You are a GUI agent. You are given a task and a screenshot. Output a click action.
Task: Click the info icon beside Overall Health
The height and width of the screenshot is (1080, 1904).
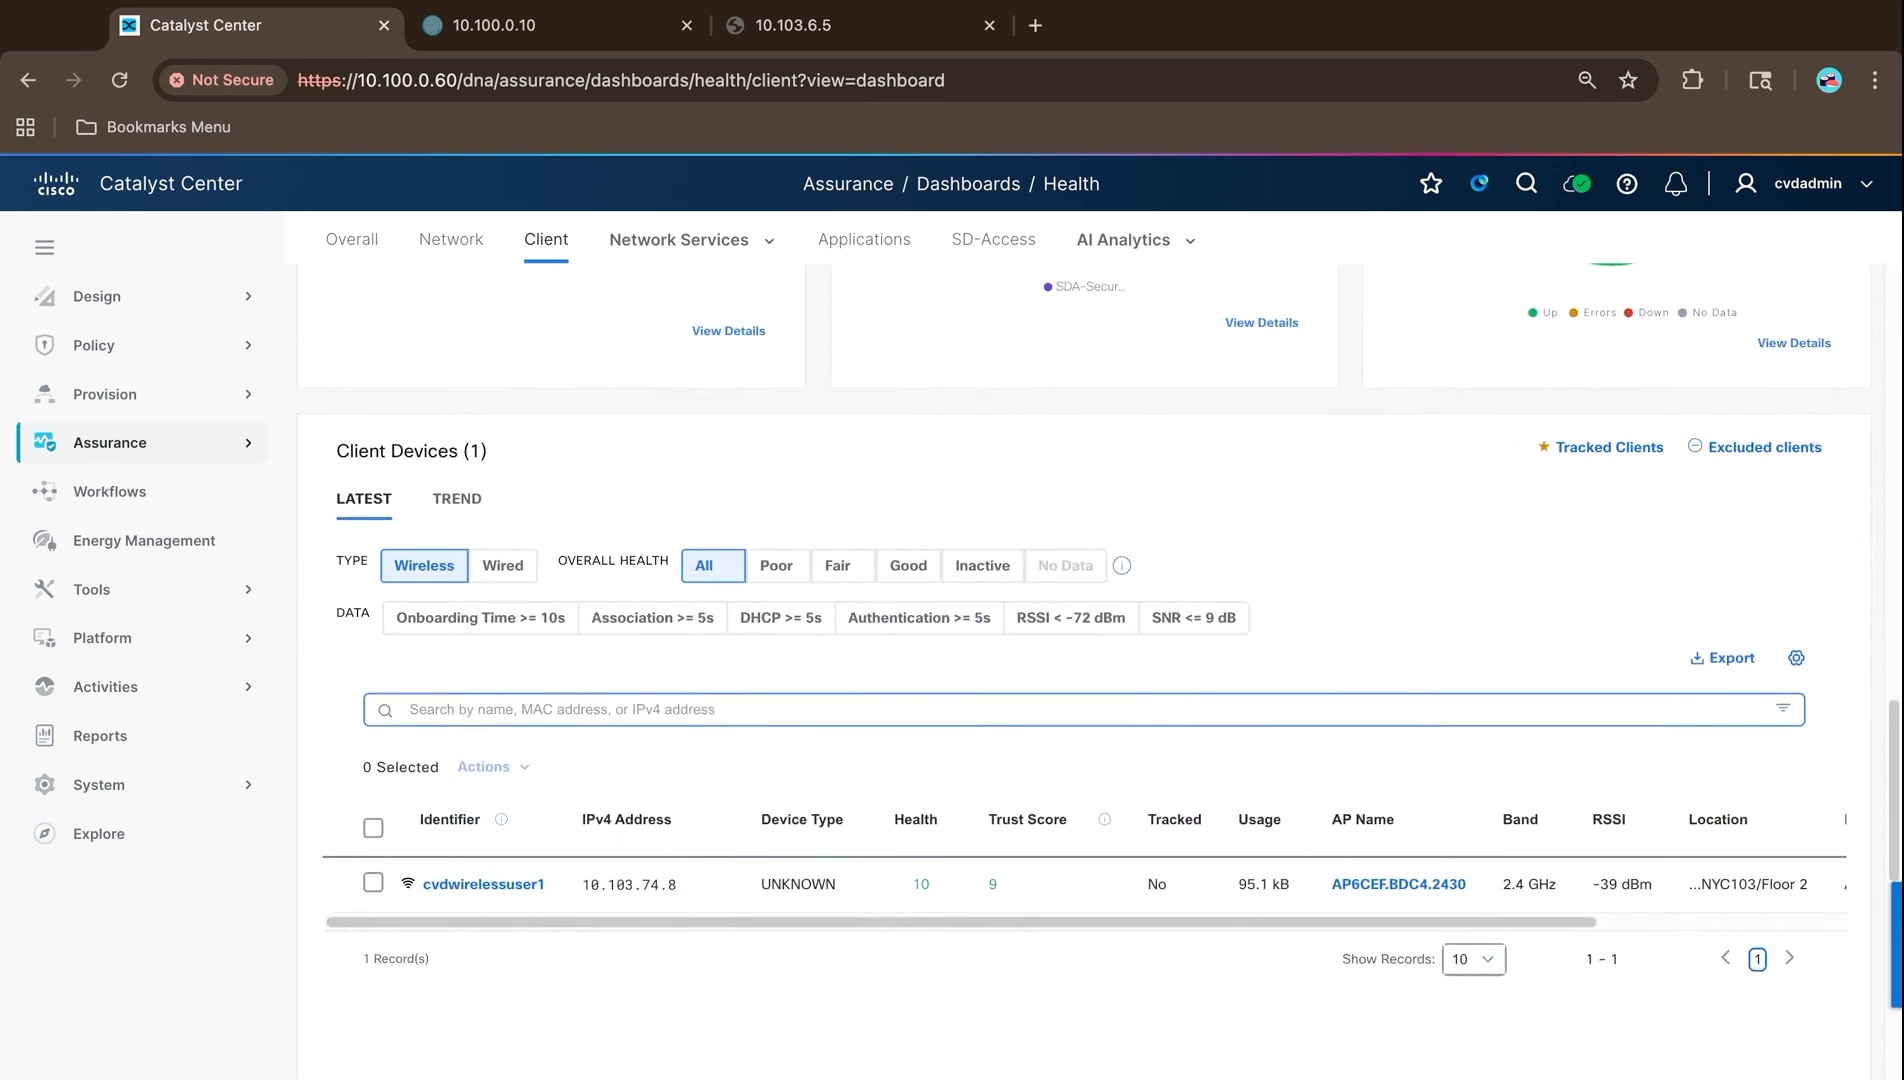[1122, 566]
